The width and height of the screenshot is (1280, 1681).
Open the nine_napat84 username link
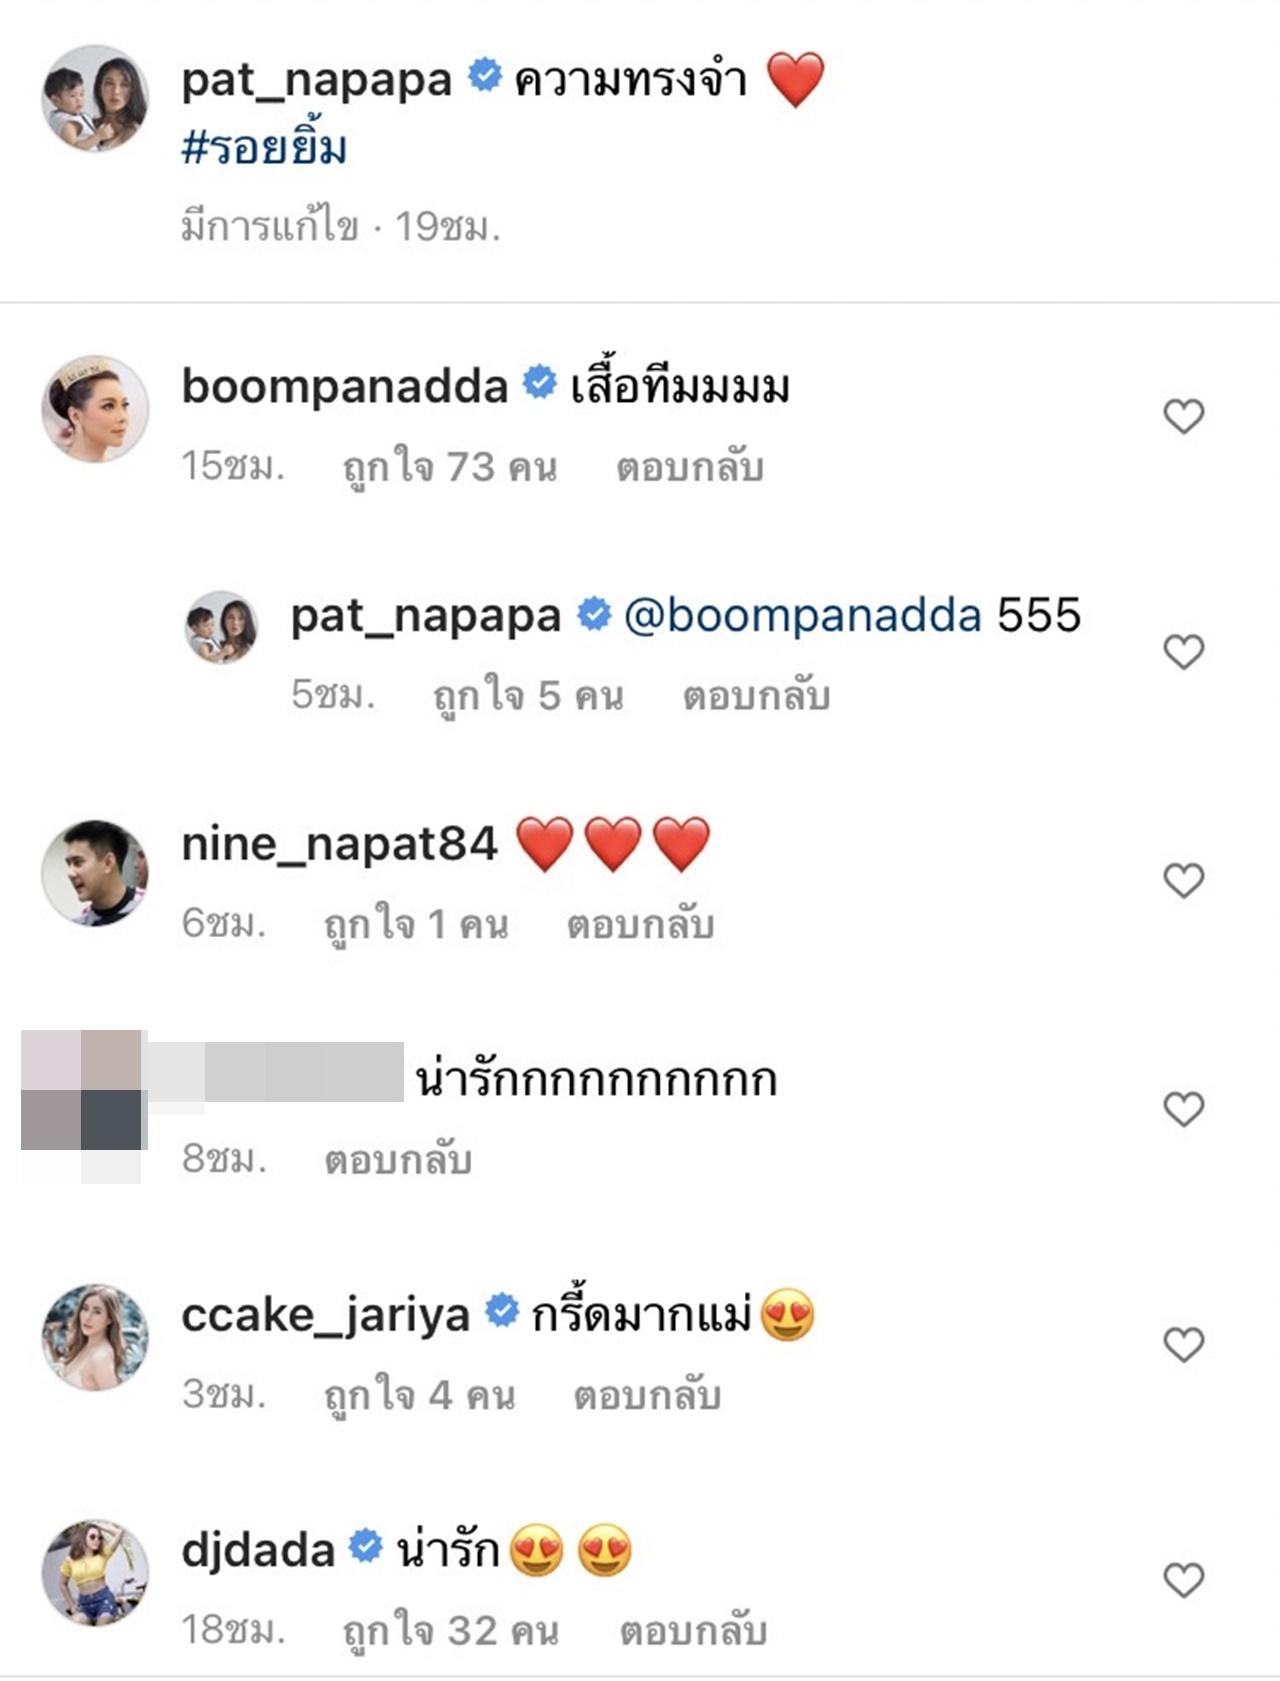pos(339,844)
